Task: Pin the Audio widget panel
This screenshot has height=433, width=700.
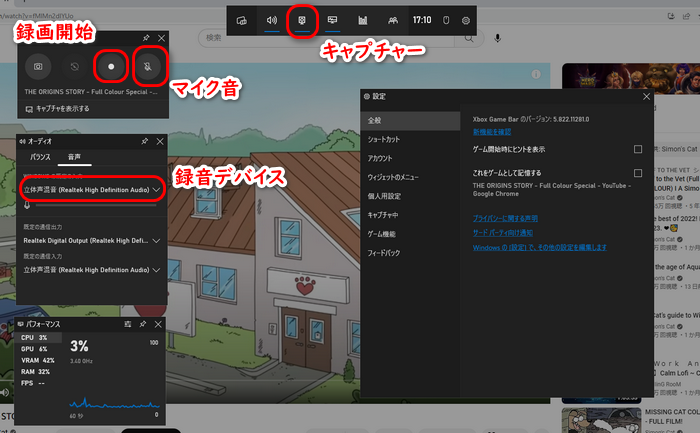Action: (x=145, y=142)
